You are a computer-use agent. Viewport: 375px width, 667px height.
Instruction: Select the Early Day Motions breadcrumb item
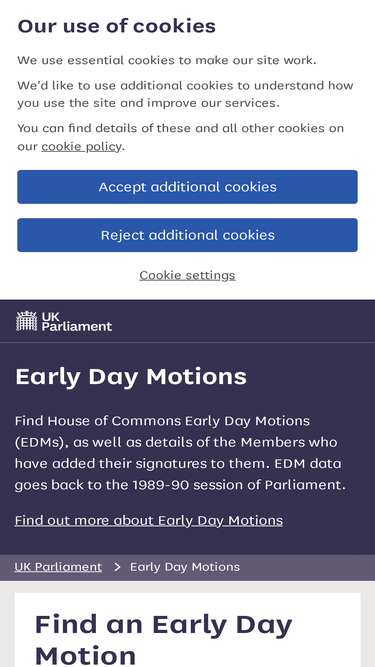point(185,567)
